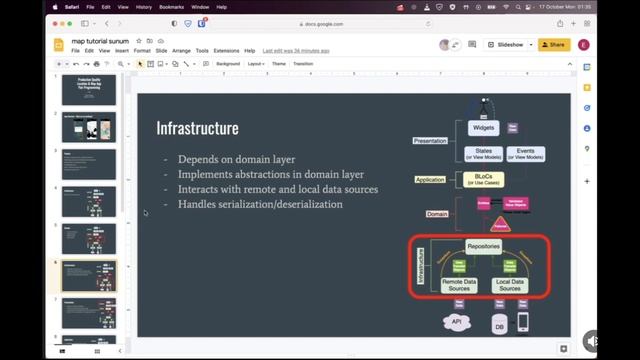Print the presentation
Viewport: 640px width, 360px height.
[x=96, y=64]
